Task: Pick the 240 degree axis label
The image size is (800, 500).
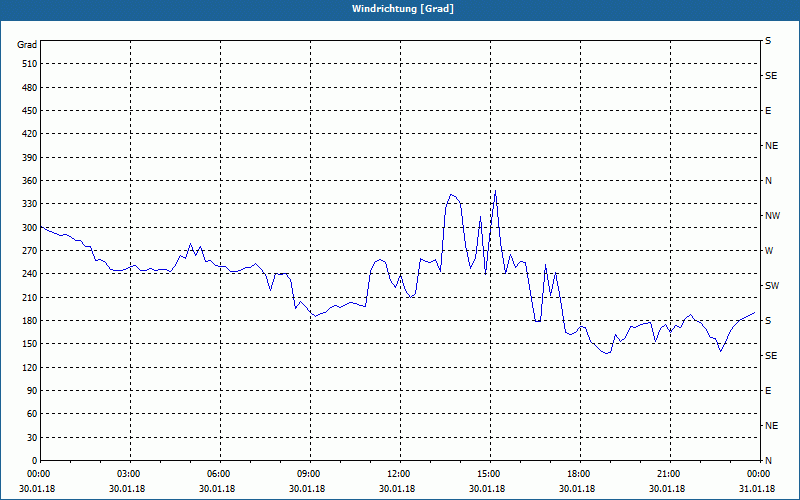Action: click(29, 274)
